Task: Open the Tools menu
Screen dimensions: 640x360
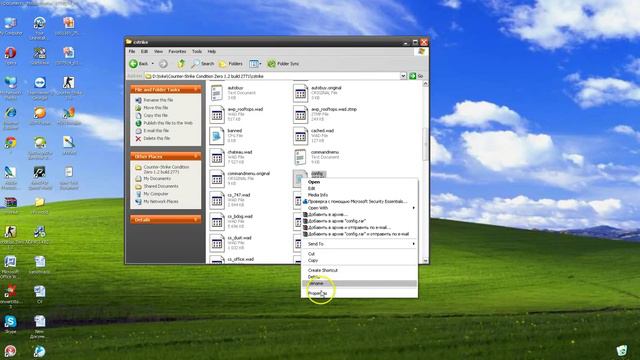Action: click(197, 51)
